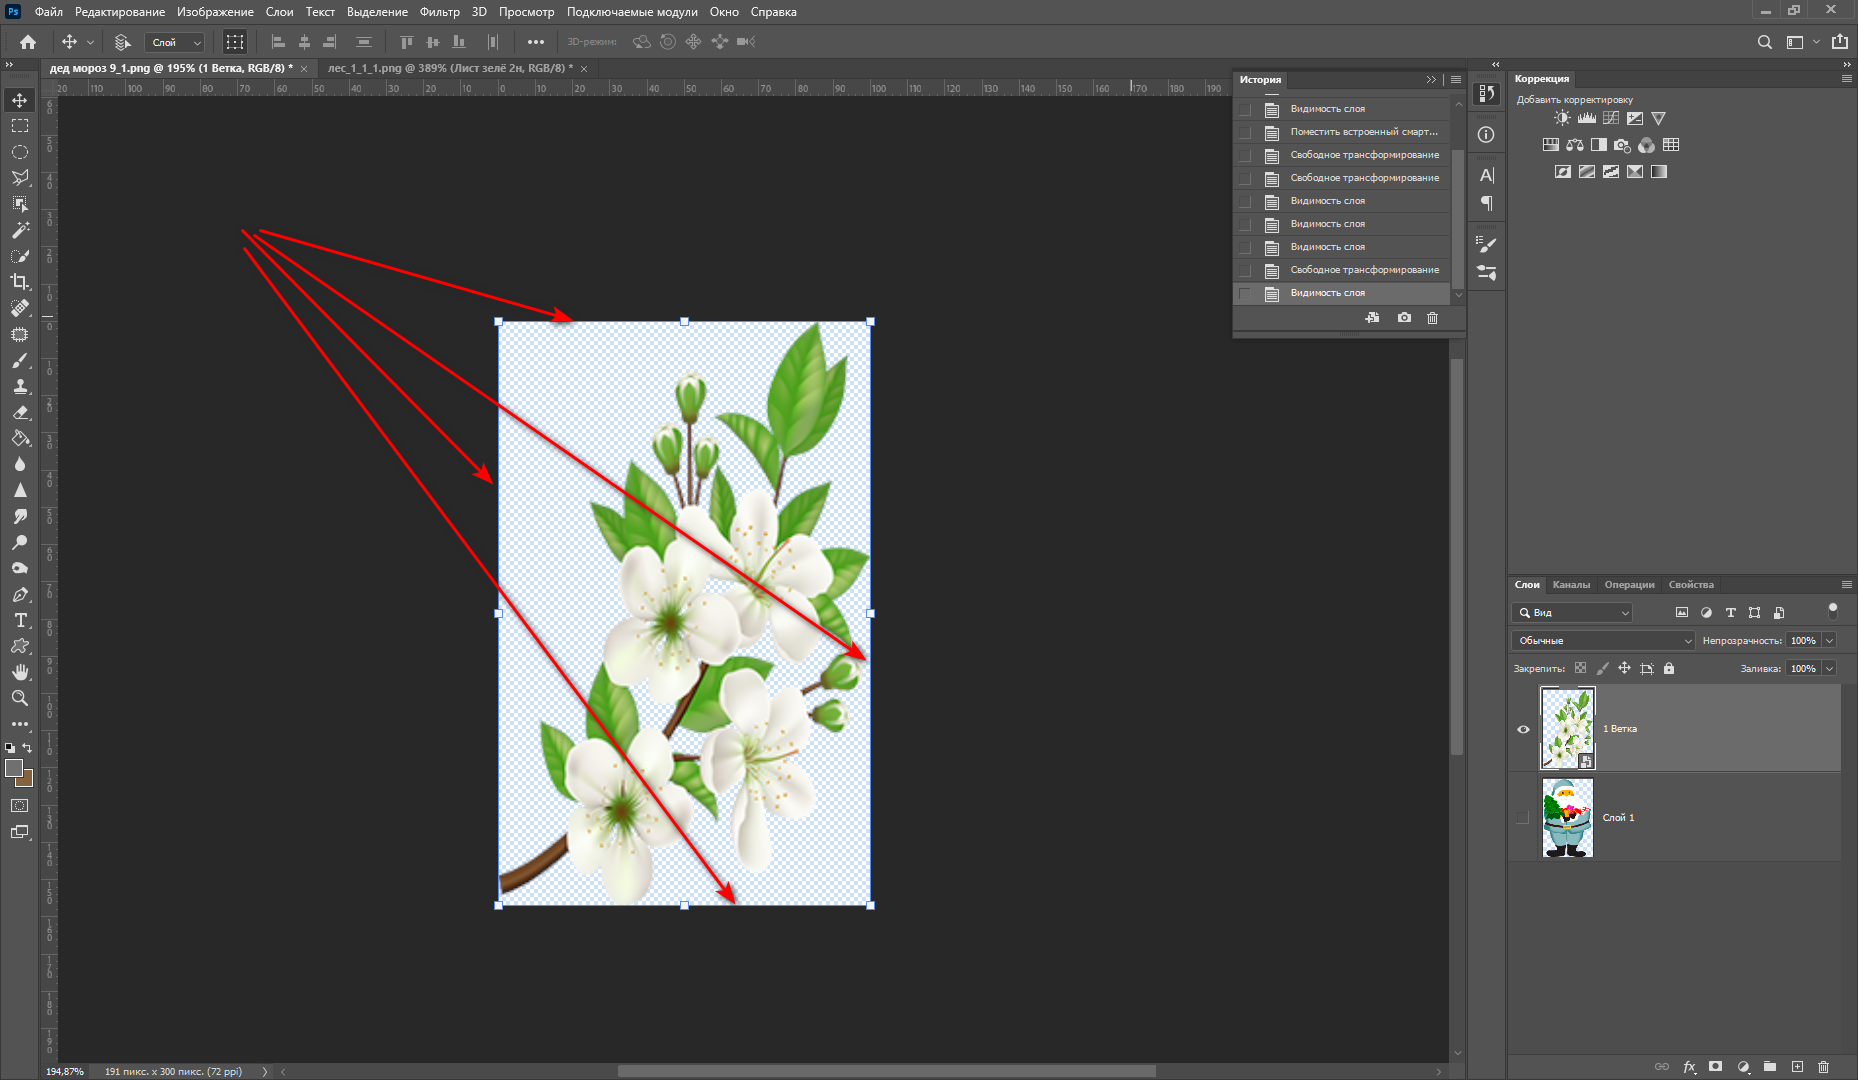Open the 'Файл' menu
Image resolution: width=1858 pixels, height=1080 pixels.
tap(48, 12)
